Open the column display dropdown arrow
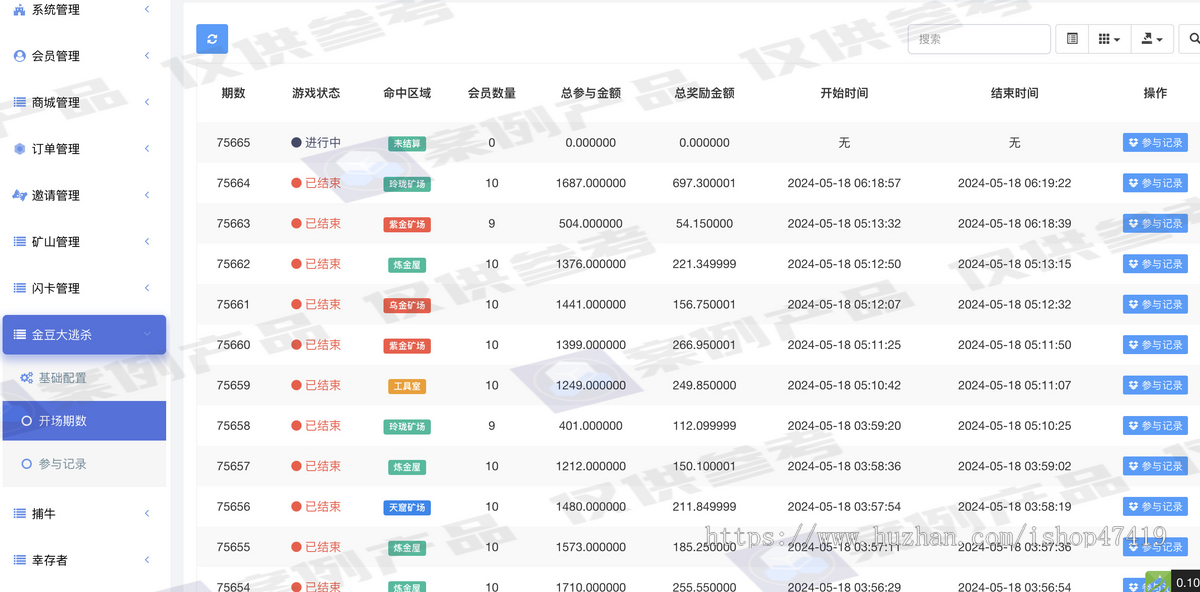This screenshot has width=1200, height=592. click(x=1118, y=38)
